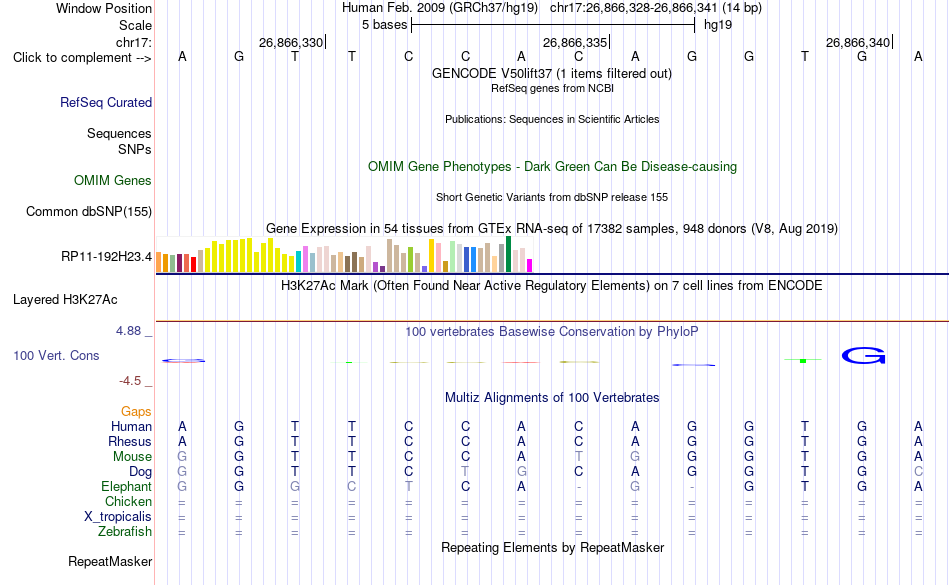Screen dimensions: 950x585
Task: Click the hg19 label beside the scale bar
Action: pyautogui.click(x=718, y=25)
